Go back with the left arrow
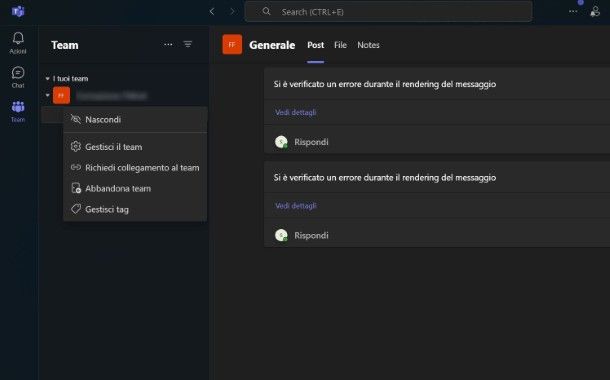The width and height of the screenshot is (610, 380). coord(212,12)
